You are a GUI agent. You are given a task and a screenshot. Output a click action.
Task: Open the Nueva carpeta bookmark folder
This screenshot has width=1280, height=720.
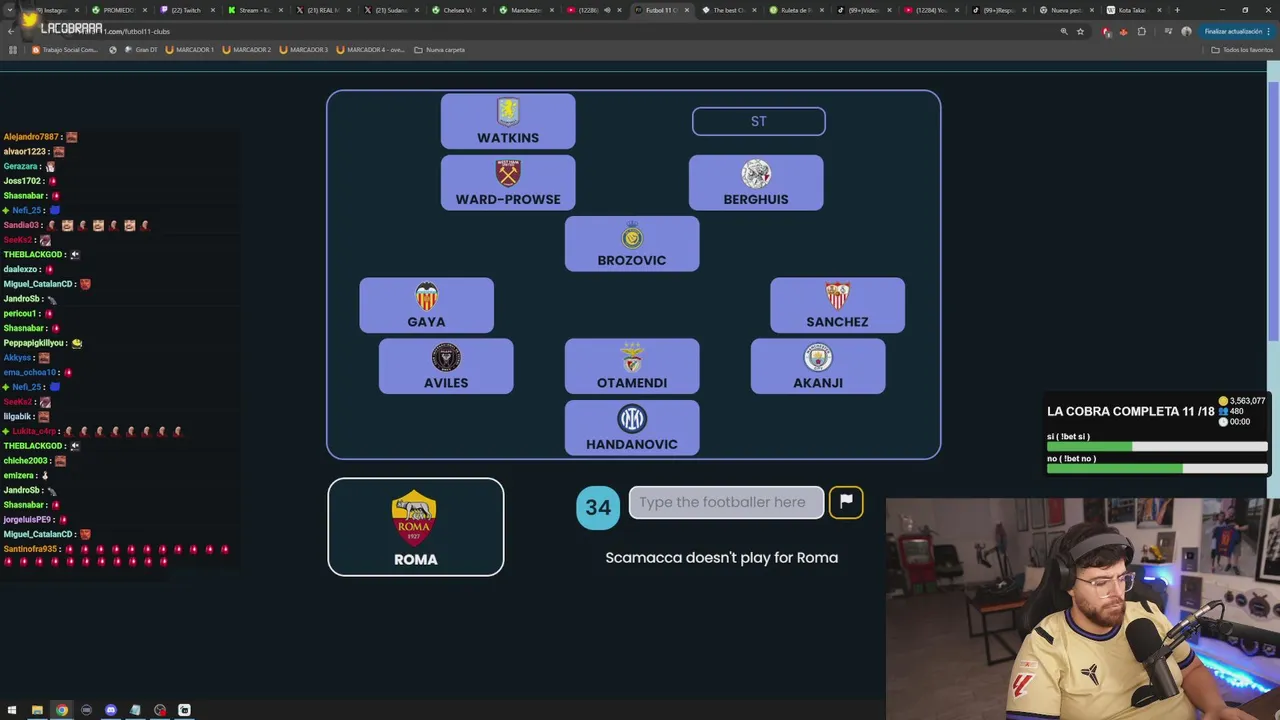[x=440, y=49]
